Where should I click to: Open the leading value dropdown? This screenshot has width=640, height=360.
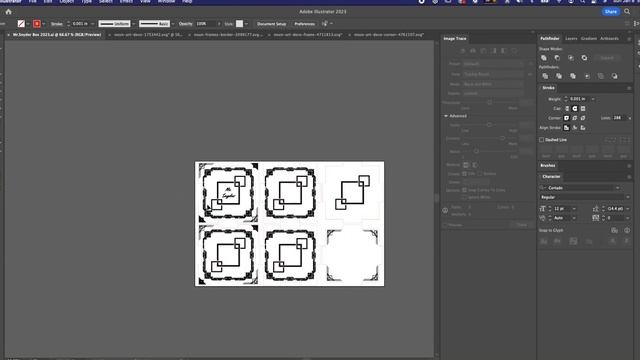(x=627, y=209)
